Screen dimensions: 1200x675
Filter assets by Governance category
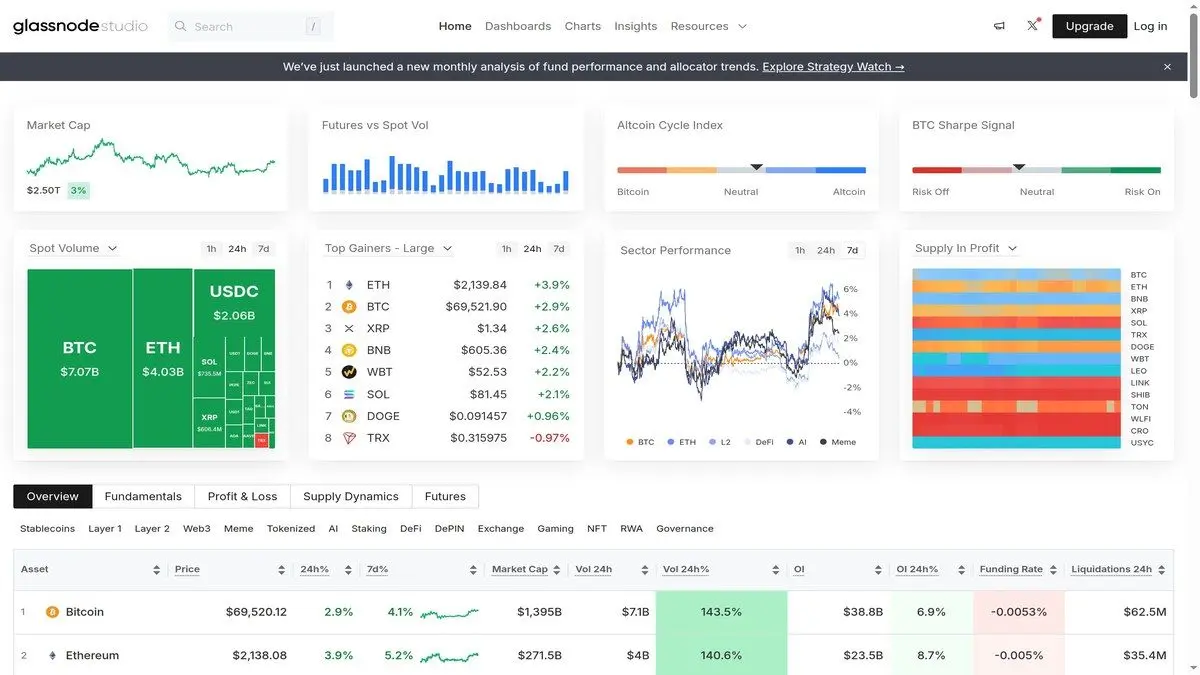pyautogui.click(x=685, y=529)
